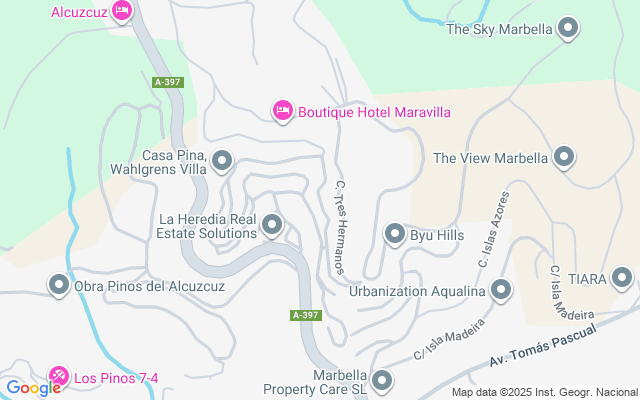Click the Byu Hills location pin
The image size is (640, 400).
[395, 235]
